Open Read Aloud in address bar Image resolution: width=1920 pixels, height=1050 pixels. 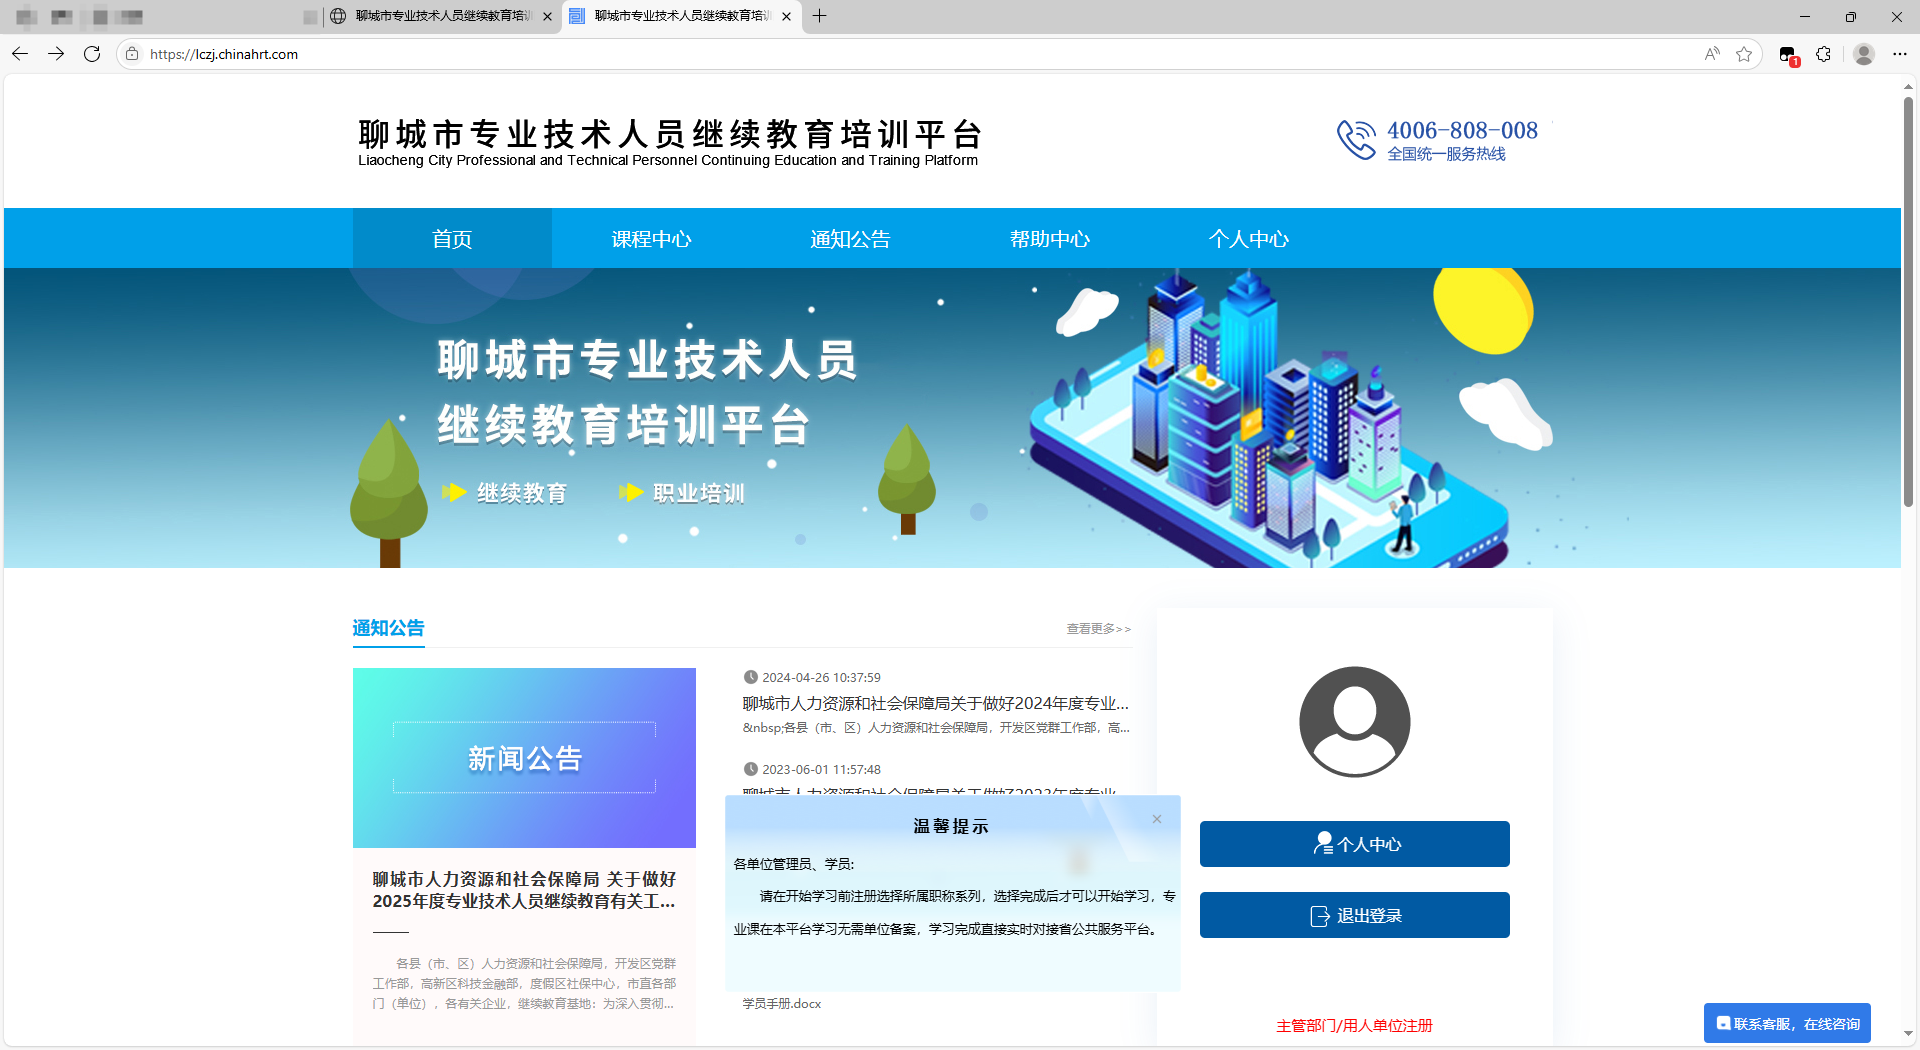1712,54
